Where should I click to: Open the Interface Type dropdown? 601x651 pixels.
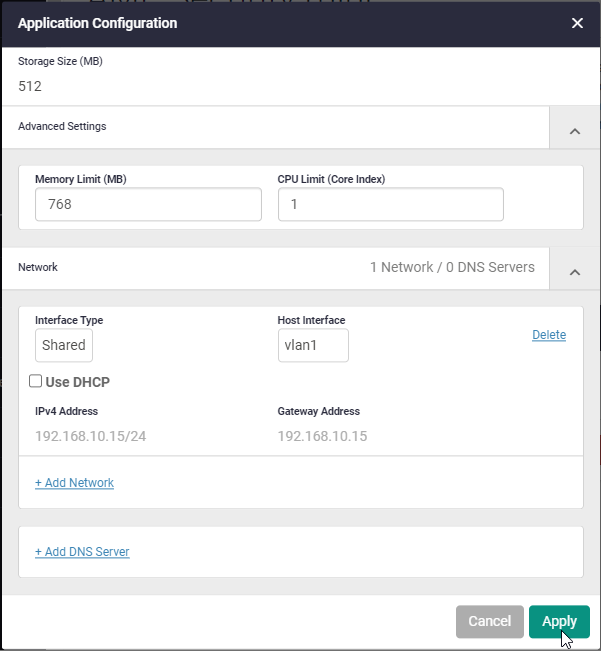coord(64,346)
